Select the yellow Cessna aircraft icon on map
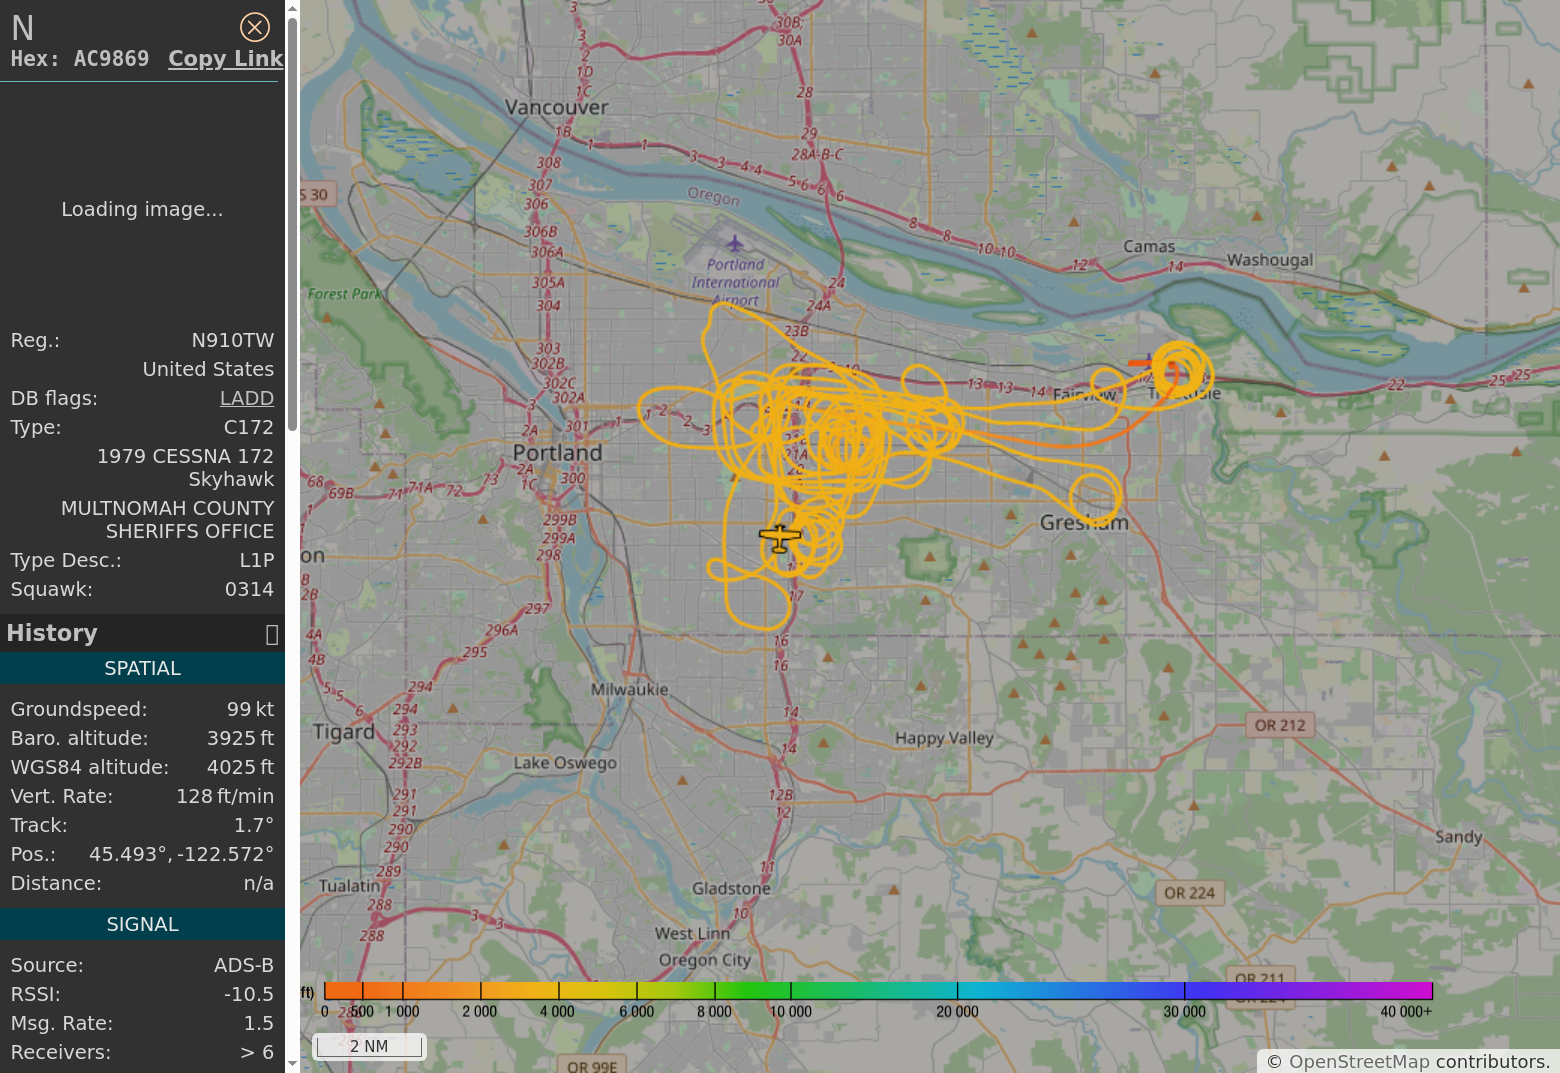The width and height of the screenshot is (1560, 1073). tap(780, 538)
